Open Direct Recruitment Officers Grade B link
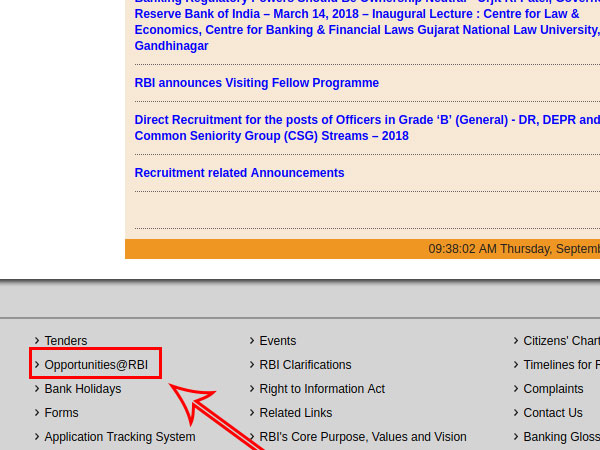The width and height of the screenshot is (600, 450). click(x=367, y=128)
